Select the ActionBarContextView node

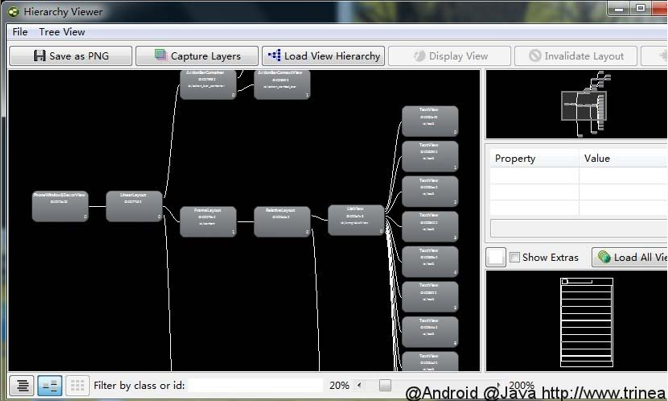(x=282, y=84)
